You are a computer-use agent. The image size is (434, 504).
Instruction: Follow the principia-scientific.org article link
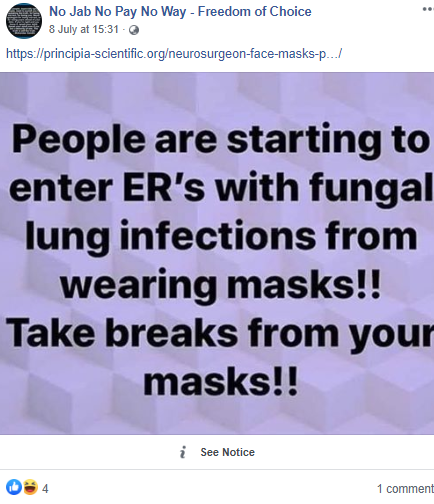click(174, 53)
